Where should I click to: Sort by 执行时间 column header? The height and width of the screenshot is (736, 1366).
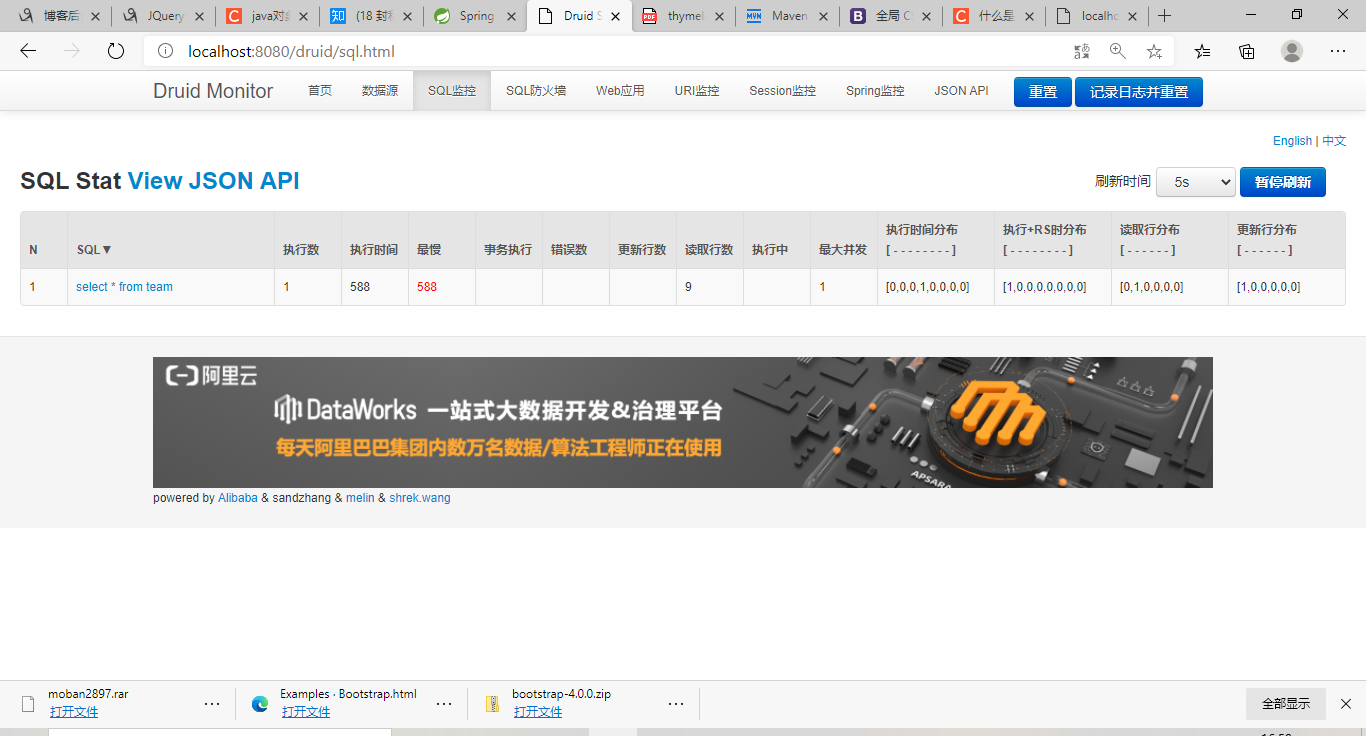point(374,250)
